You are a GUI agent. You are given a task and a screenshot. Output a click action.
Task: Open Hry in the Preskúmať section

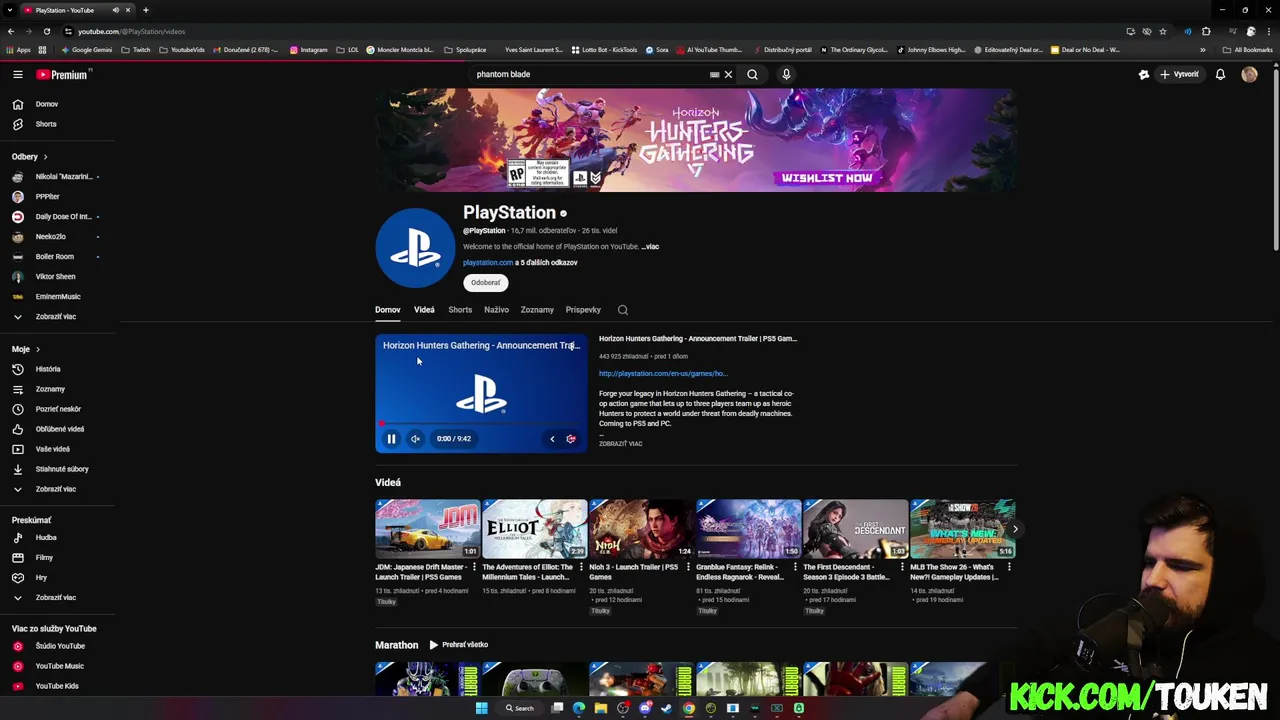click(x=41, y=577)
